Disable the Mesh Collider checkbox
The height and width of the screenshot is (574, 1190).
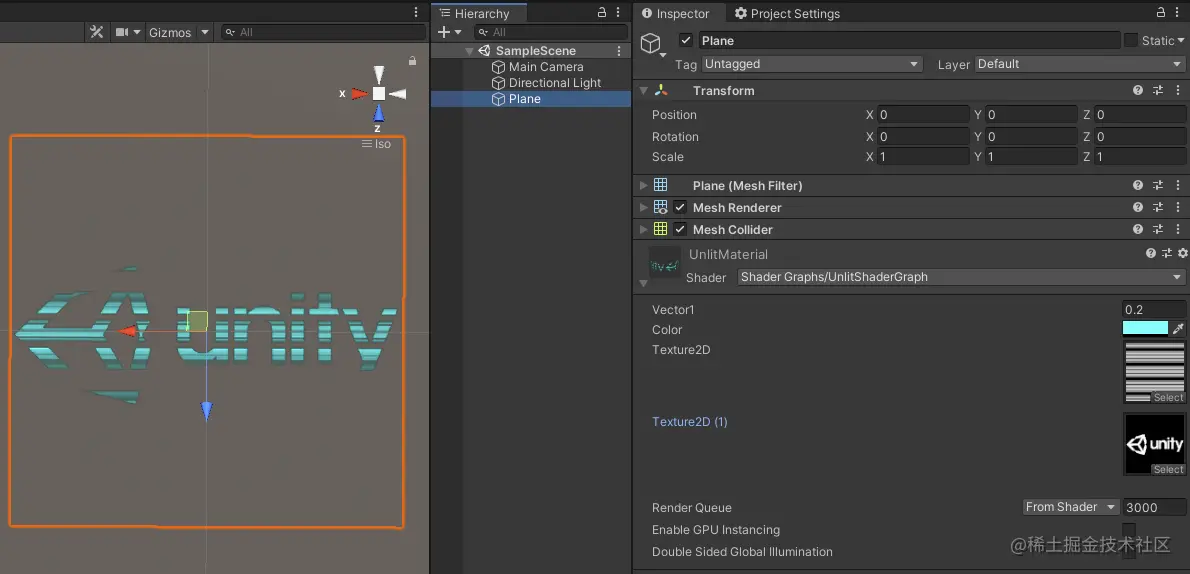pyautogui.click(x=680, y=229)
